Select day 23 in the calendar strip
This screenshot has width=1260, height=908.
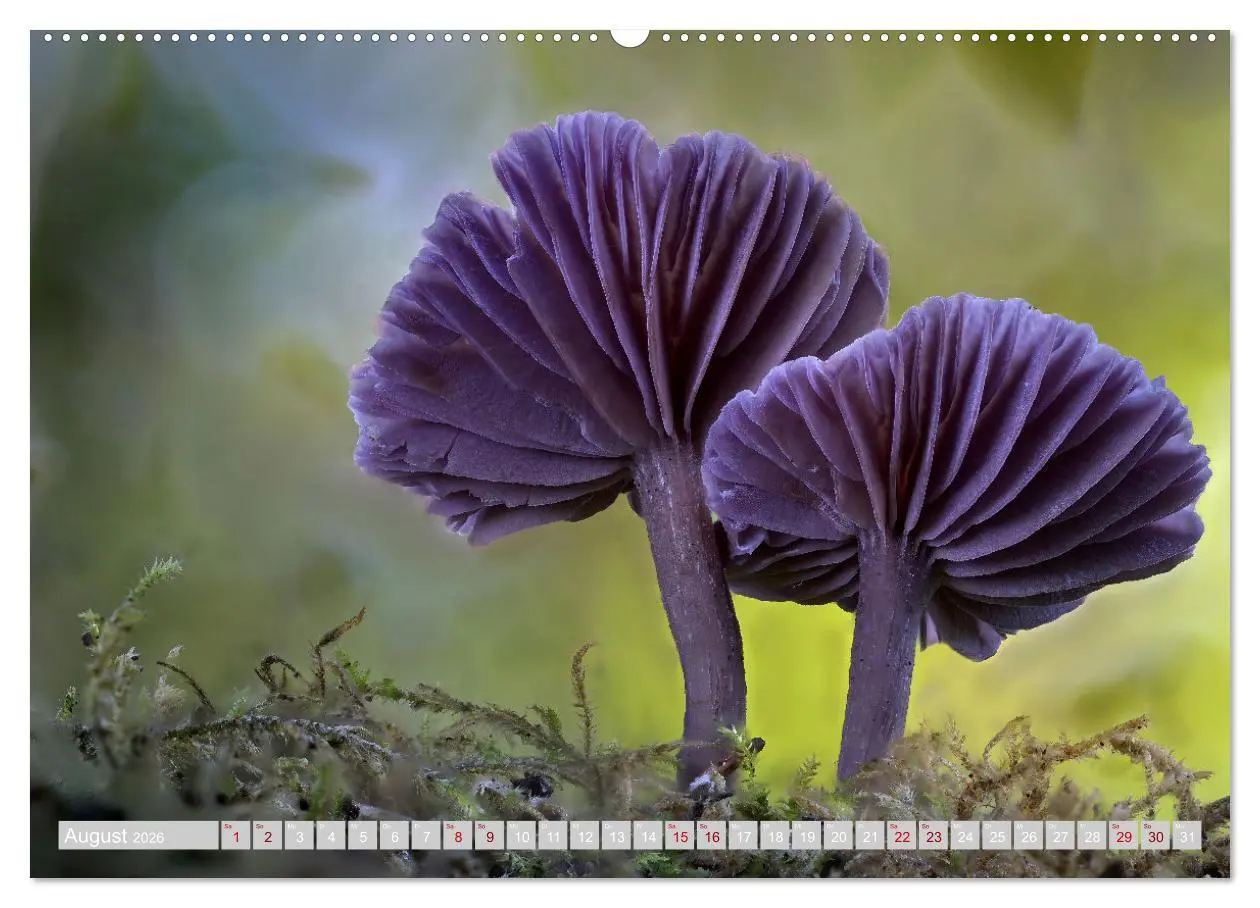[933, 836]
